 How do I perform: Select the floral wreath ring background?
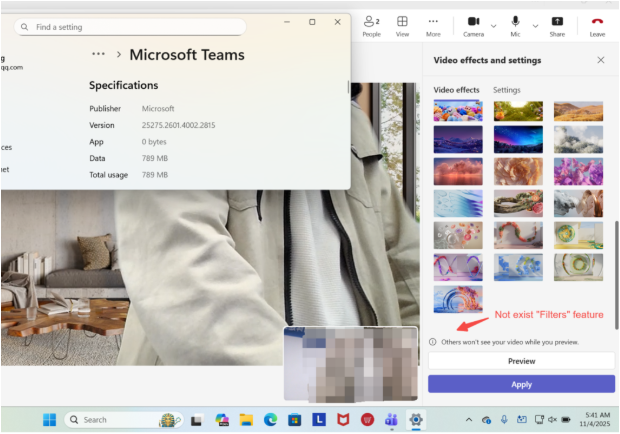click(x=518, y=203)
